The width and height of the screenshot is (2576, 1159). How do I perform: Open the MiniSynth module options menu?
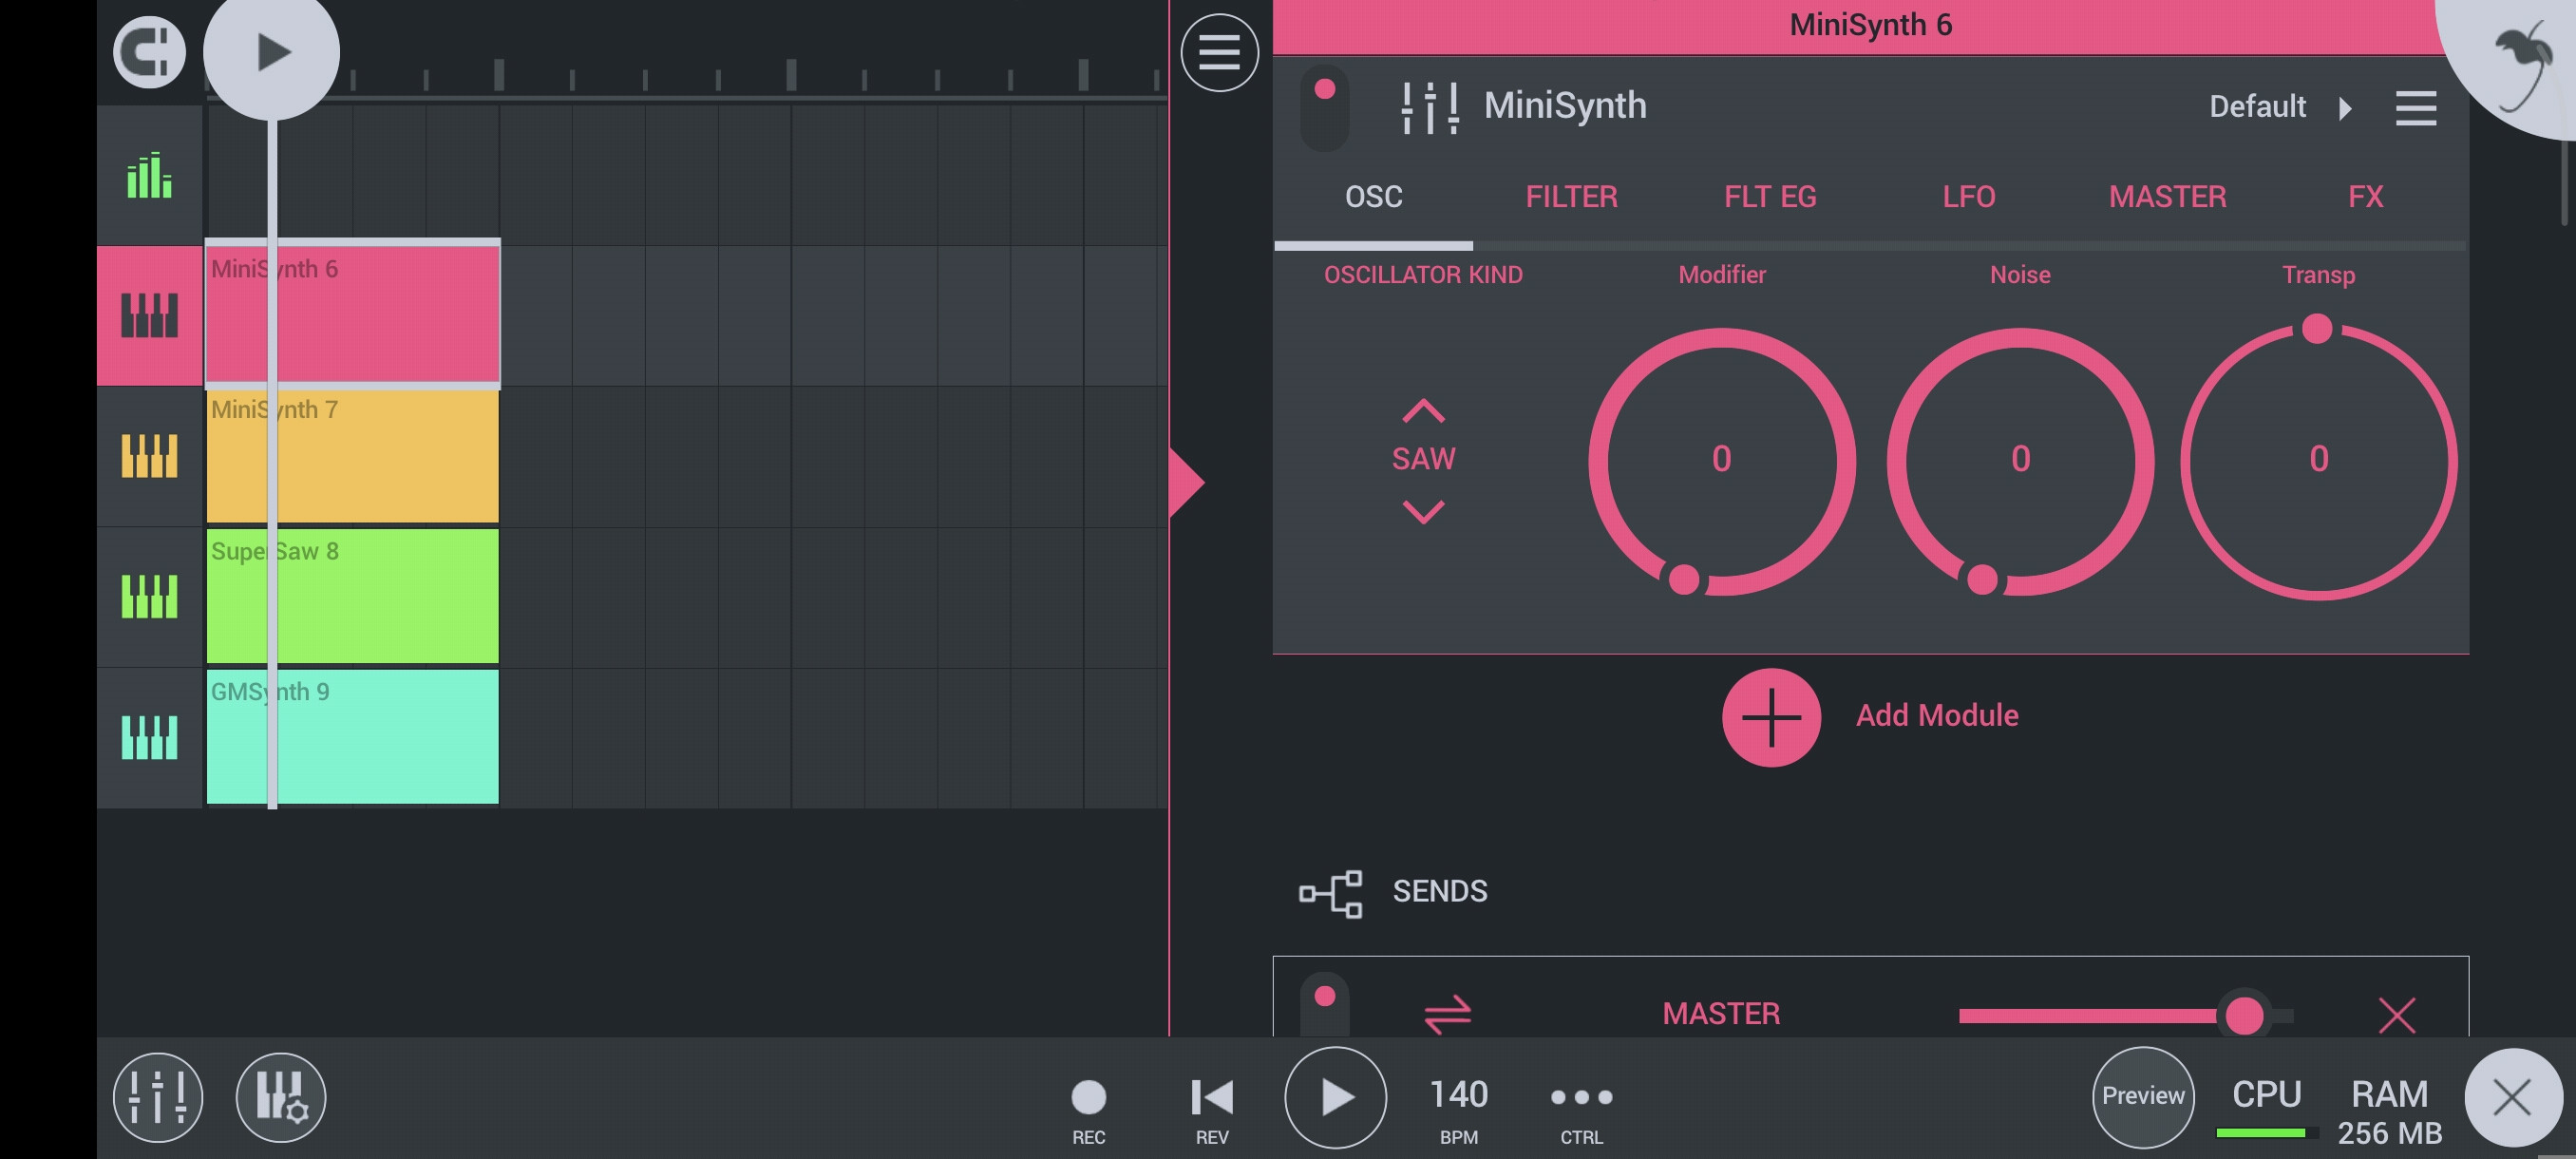(2416, 108)
